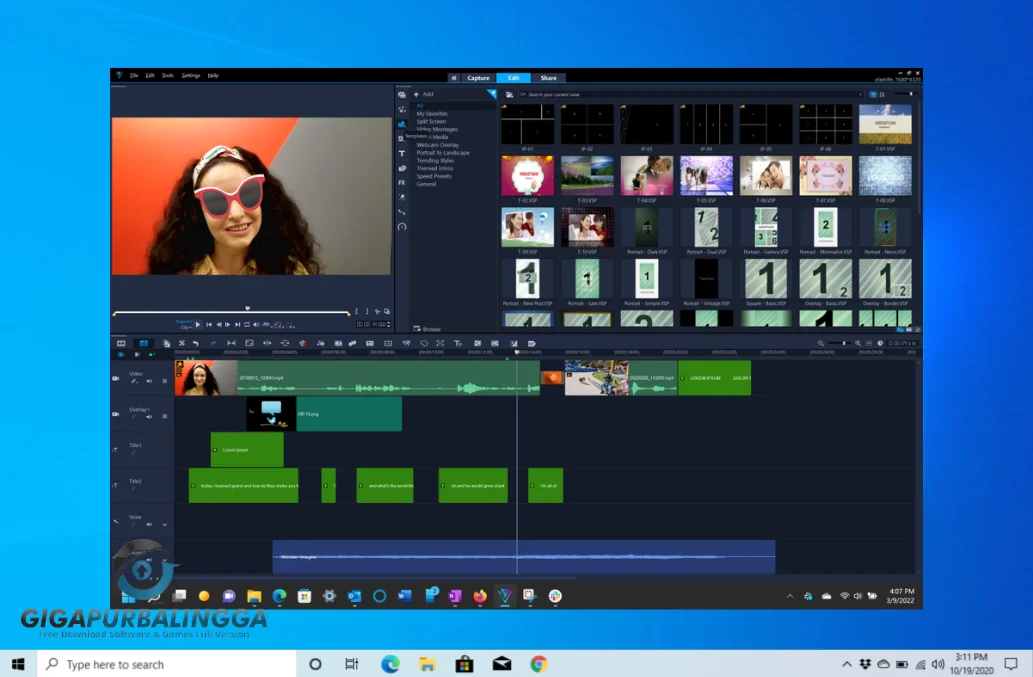Mute the Voice track
The height and width of the screenshot is (677, 1033).
(x=148, y=522)
